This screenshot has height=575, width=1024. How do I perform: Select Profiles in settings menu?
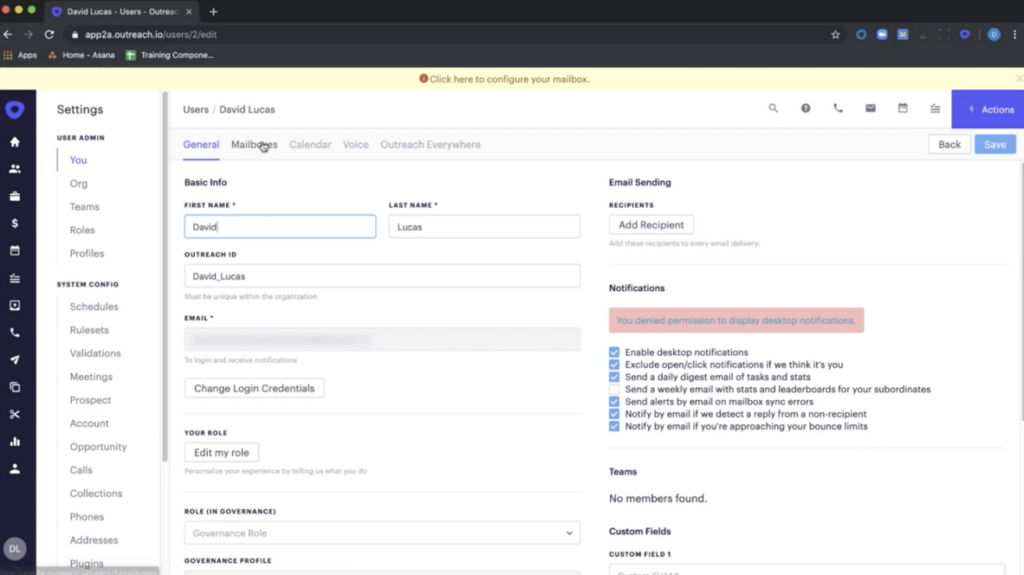pyautogui.click(x=87, y=254)
